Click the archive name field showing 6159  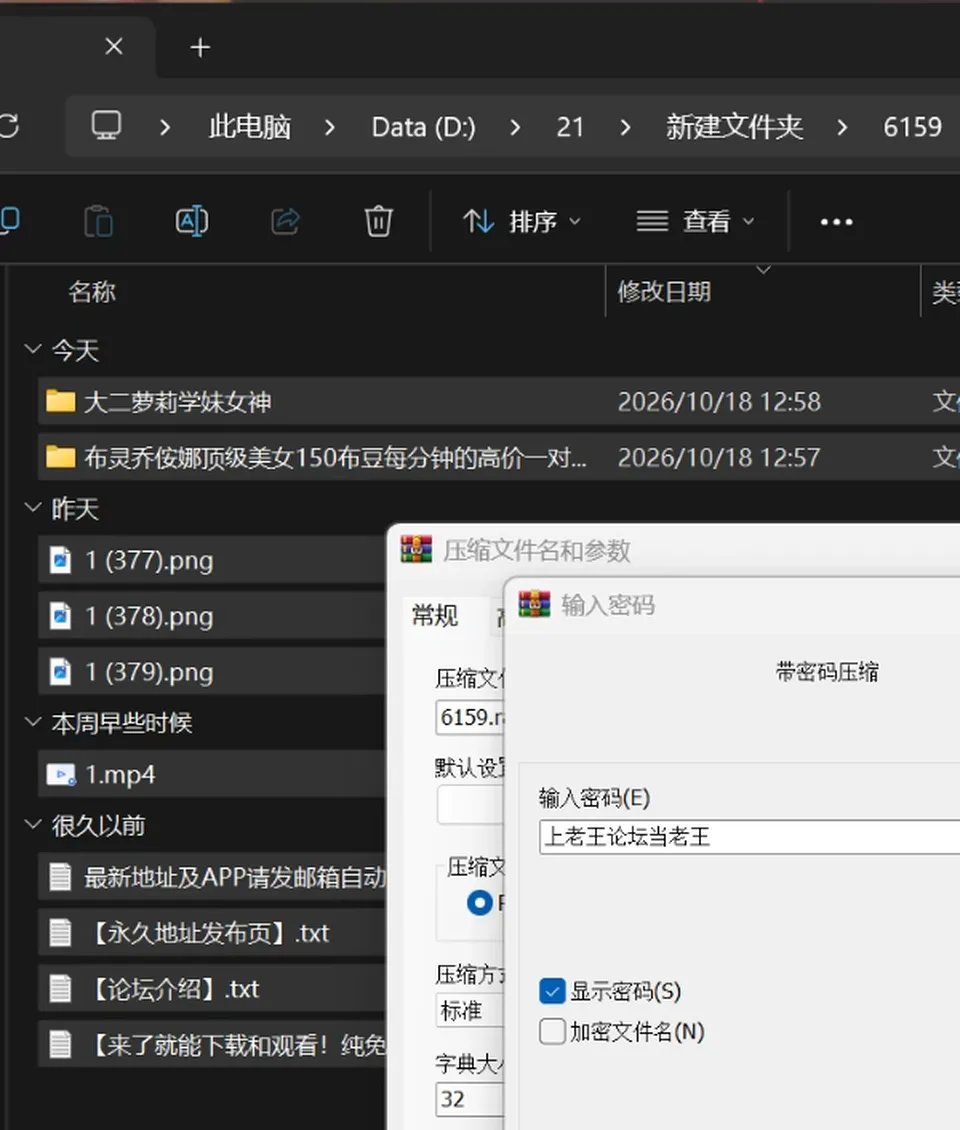[470, 717]
